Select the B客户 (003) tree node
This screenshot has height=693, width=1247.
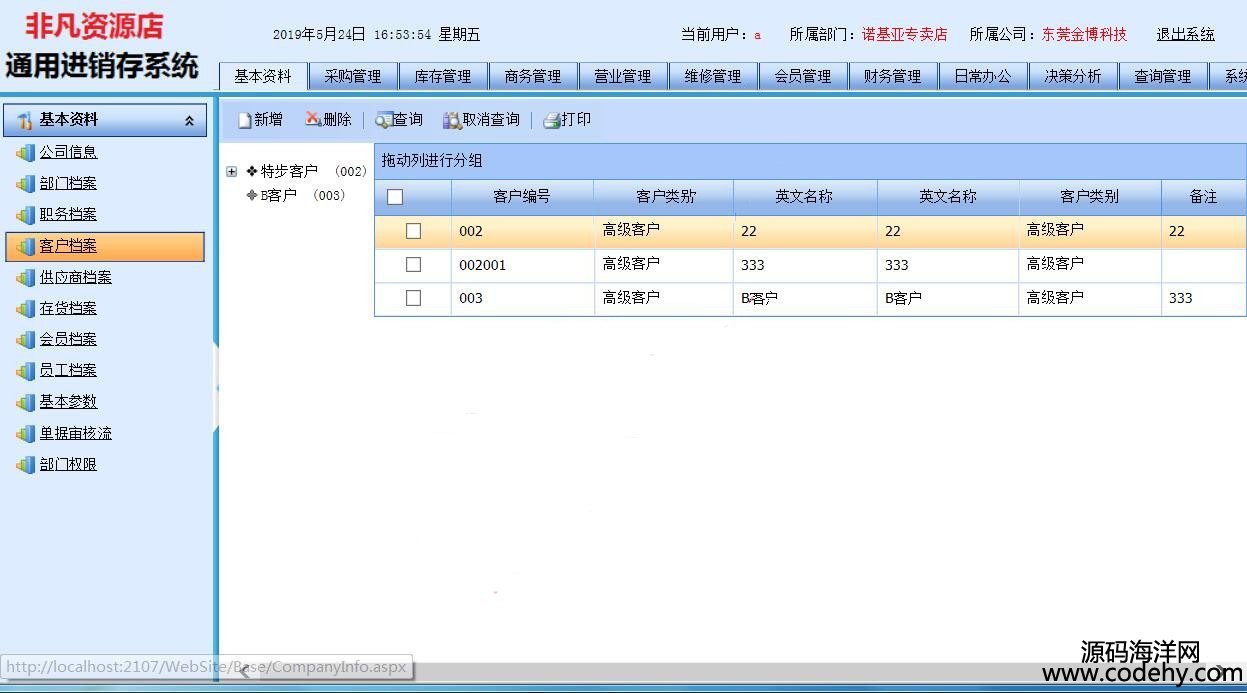[279, 196]
